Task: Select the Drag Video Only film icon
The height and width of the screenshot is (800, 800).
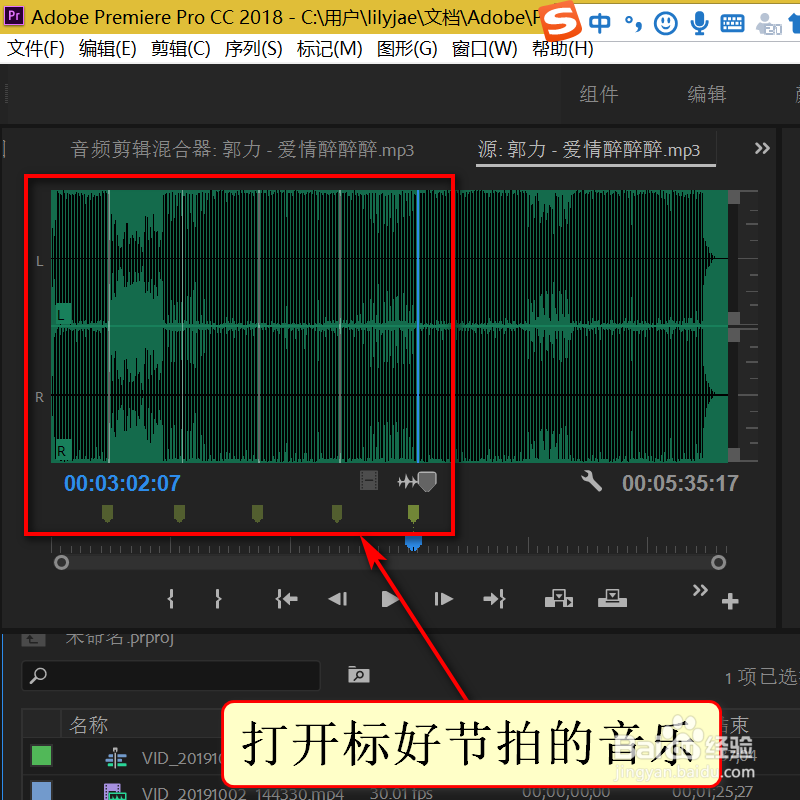Action: (x=368, y=481)
